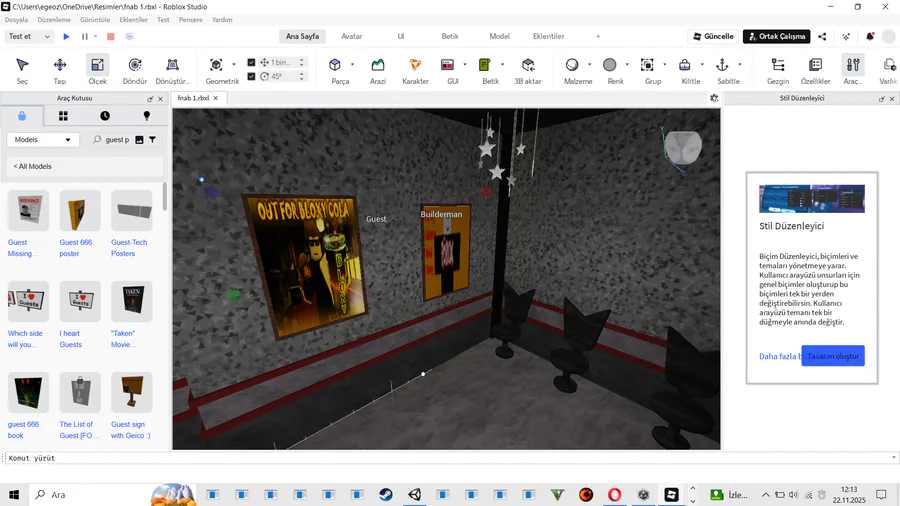This screenshot has height=506, width=900.
Task: Expand the GUI dropdown arrow
Action: coord(464,64)
